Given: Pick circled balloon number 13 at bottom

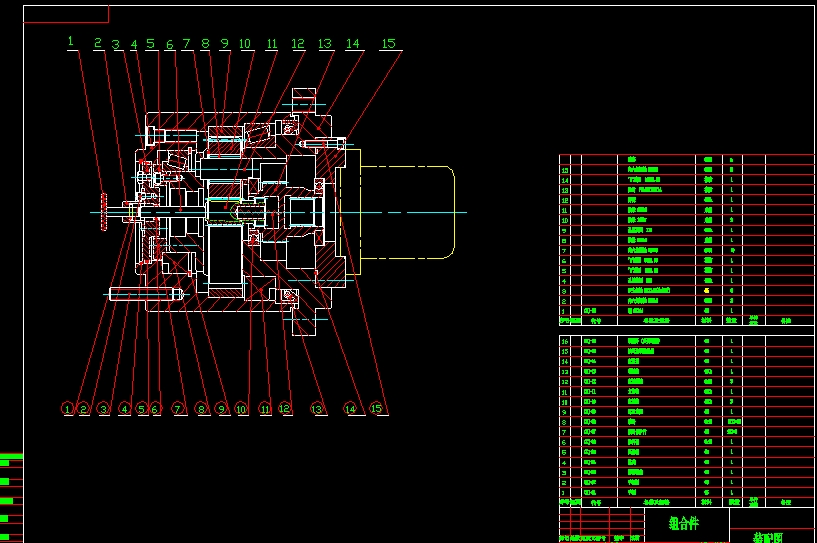Looking at the screenshot, I should (x=317, y=408).
